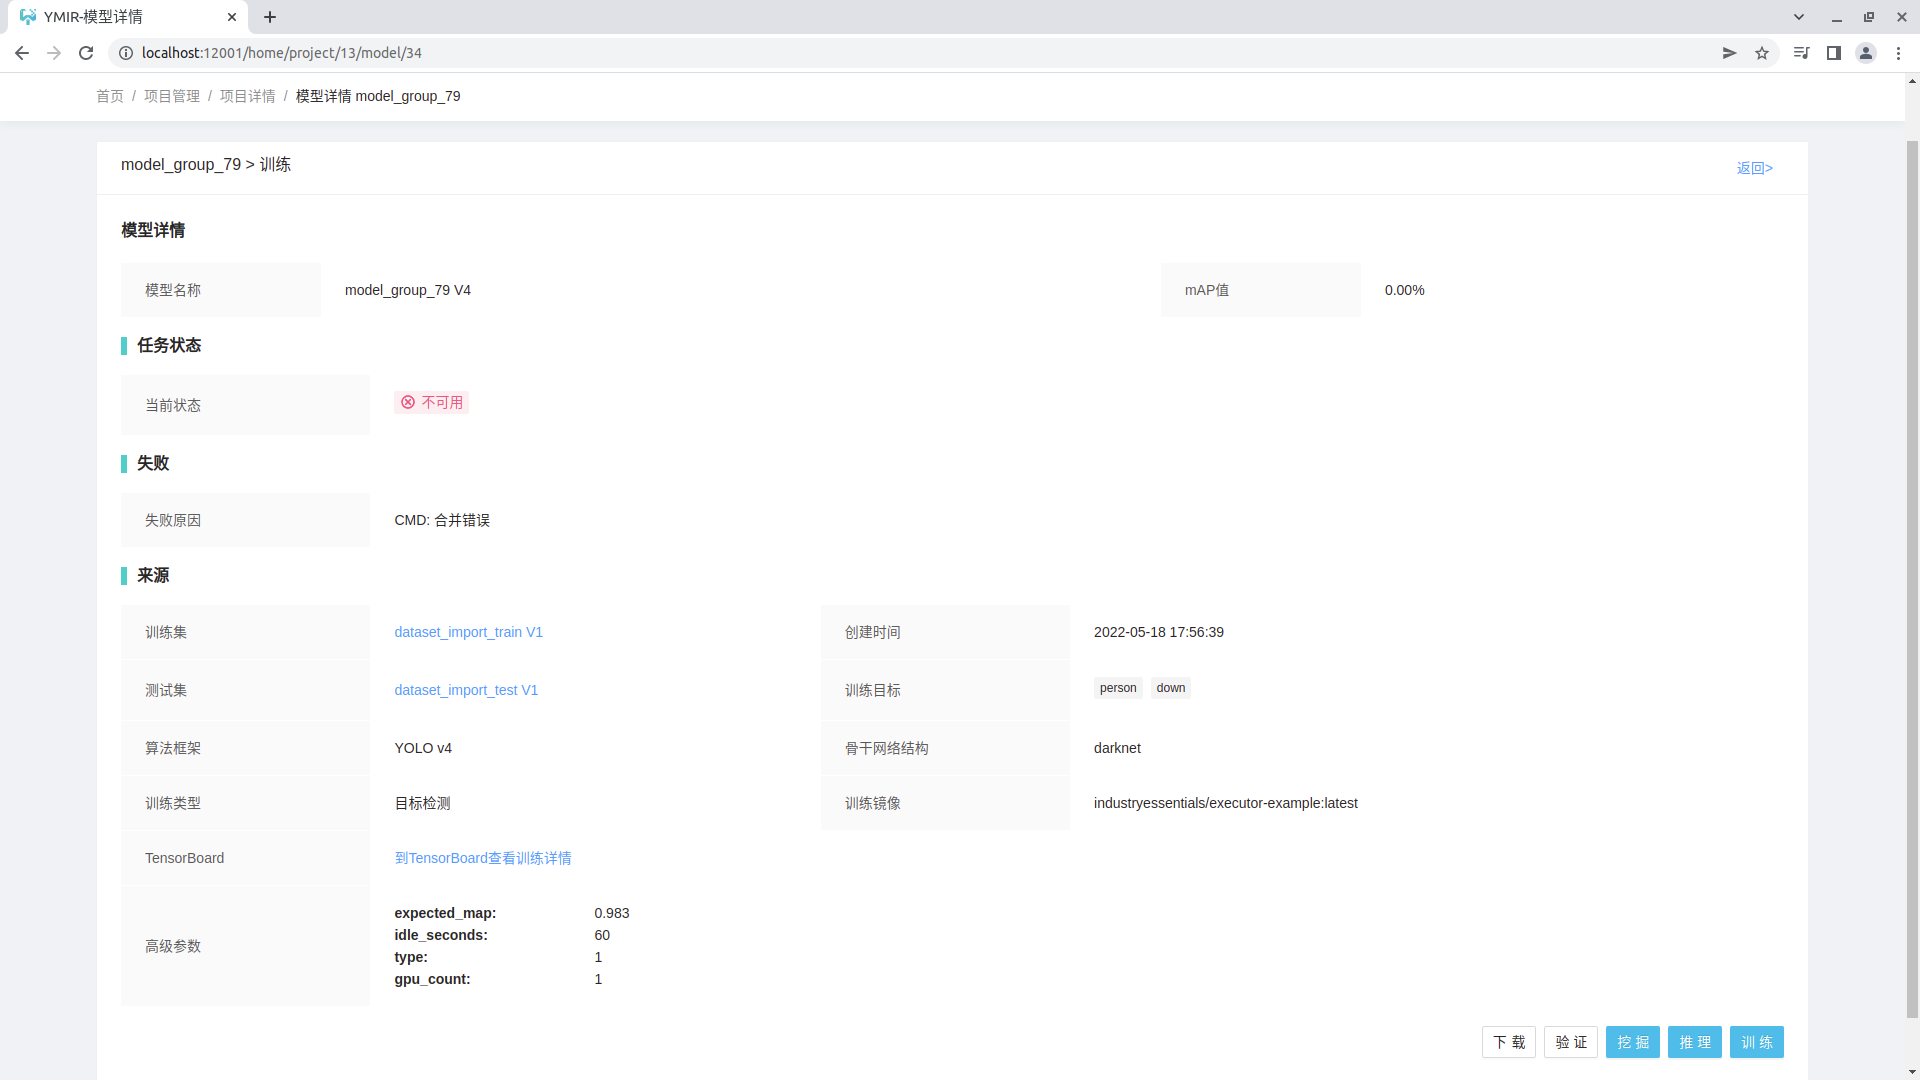Open the TensorBoard training details link
Screen dimensions: 1920x1080
point(483,858)
